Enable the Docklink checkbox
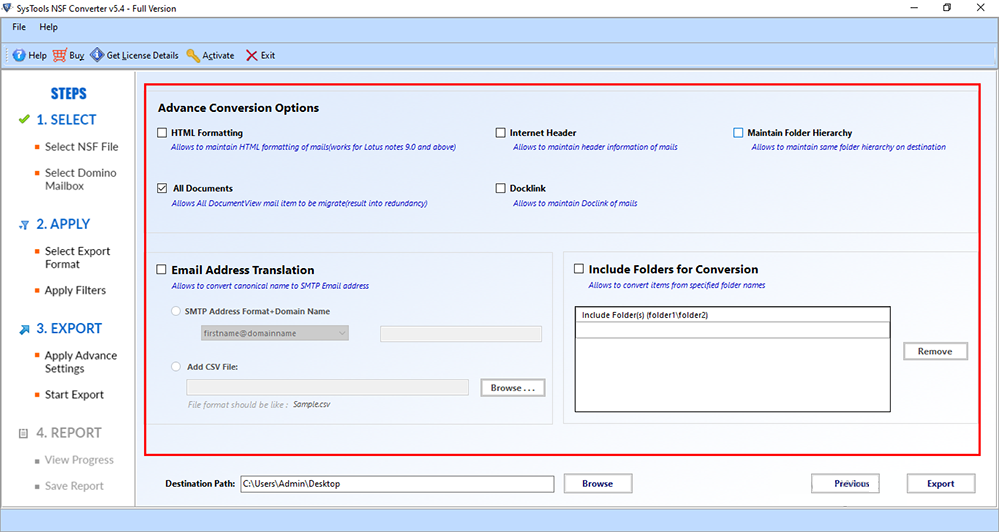This screenshot has height=532, width=999. click(x=500, y=188)
